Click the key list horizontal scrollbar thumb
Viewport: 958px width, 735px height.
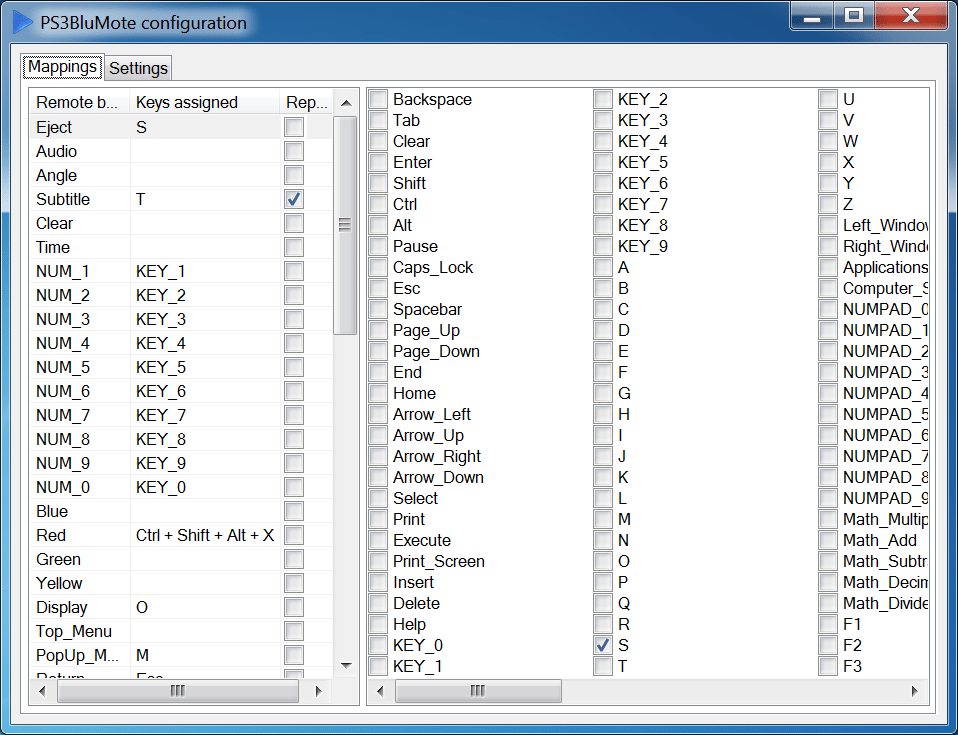[x=478, y=691]
